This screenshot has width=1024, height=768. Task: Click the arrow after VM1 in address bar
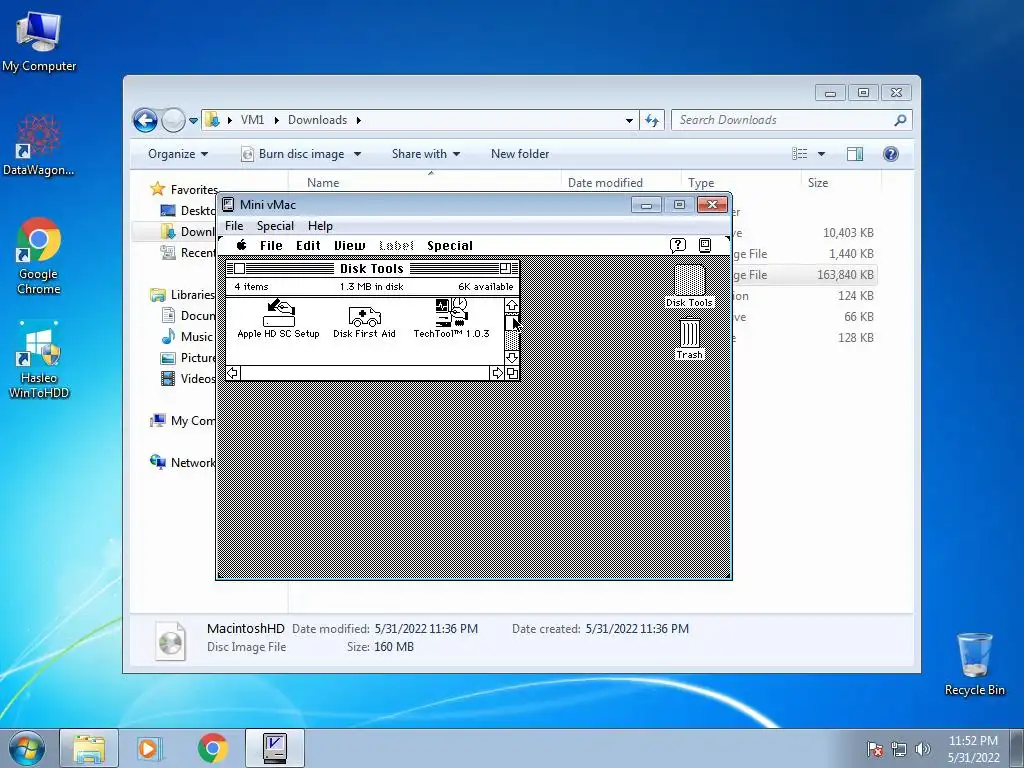(x=276, y=120)
